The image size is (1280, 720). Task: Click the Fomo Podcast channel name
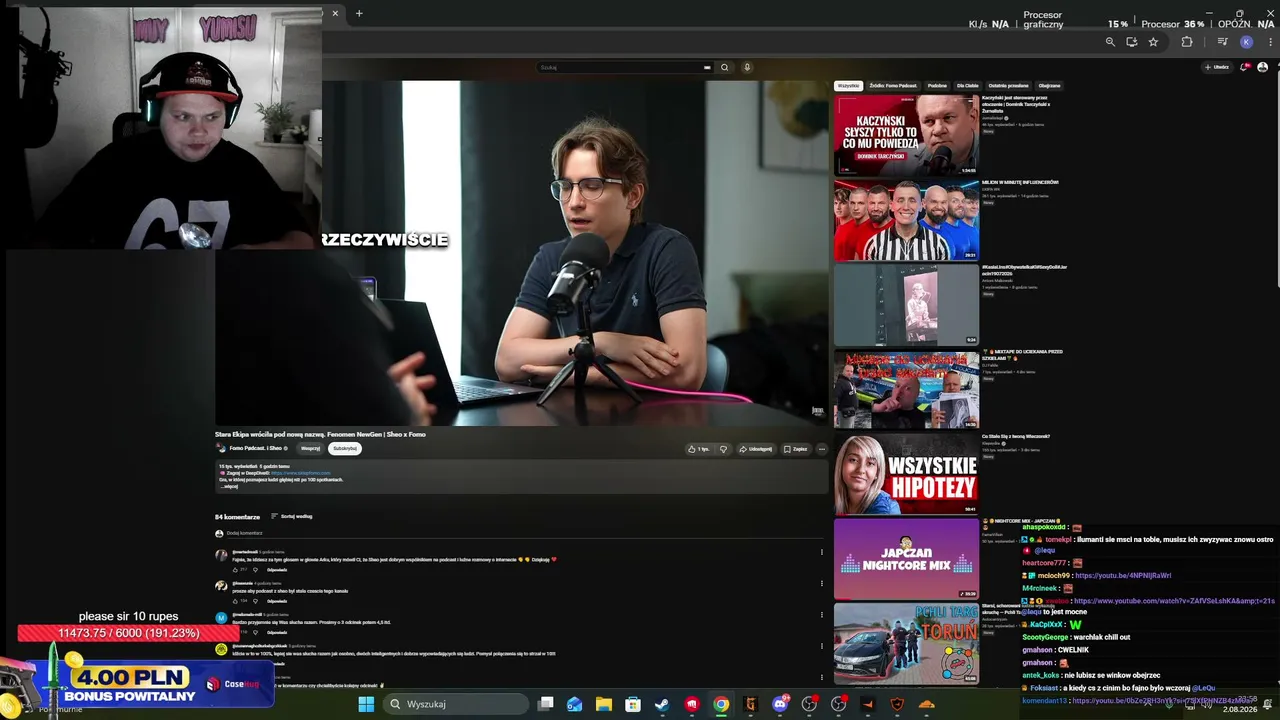pos(257,448)
